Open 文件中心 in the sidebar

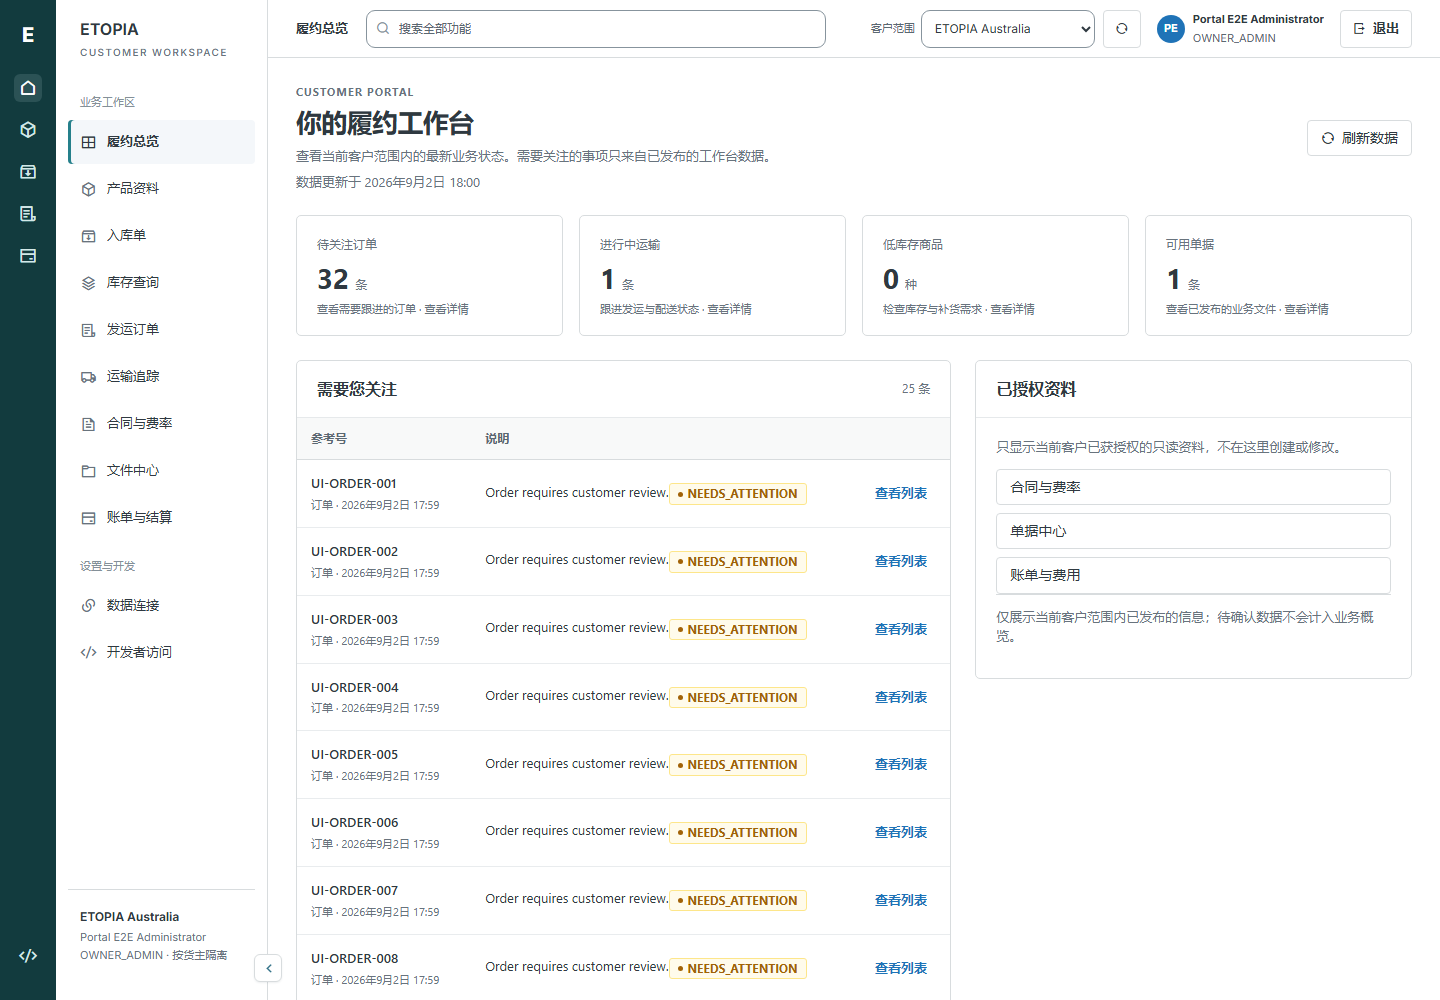pos(161,471)
